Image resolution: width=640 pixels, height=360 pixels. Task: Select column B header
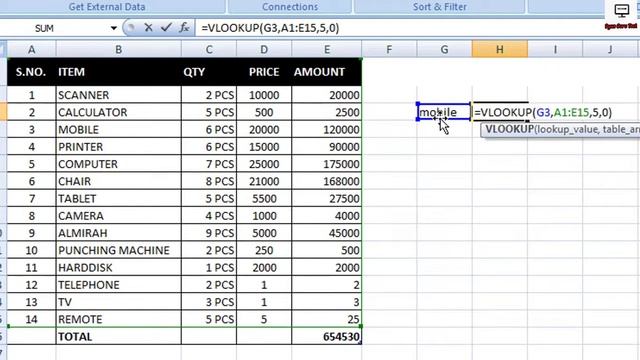point(118,49)
